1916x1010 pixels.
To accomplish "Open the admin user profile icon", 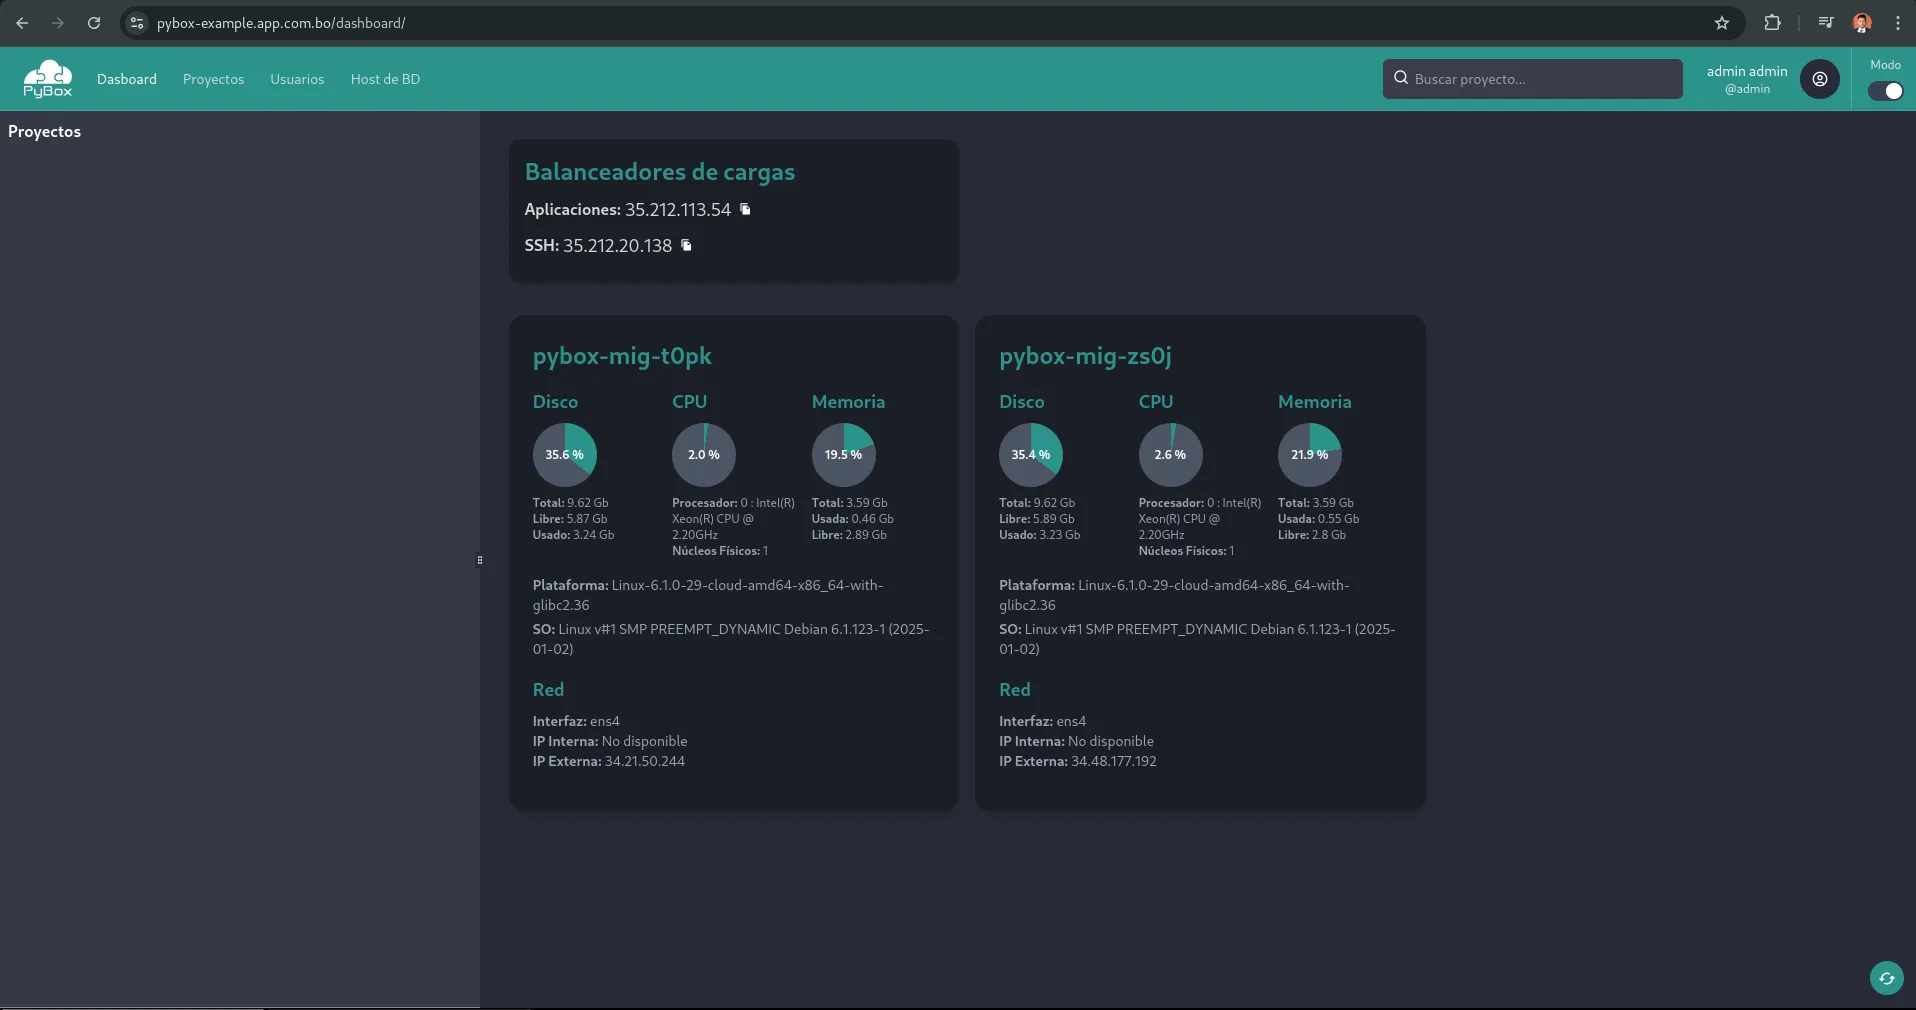I will point(1819,79).
